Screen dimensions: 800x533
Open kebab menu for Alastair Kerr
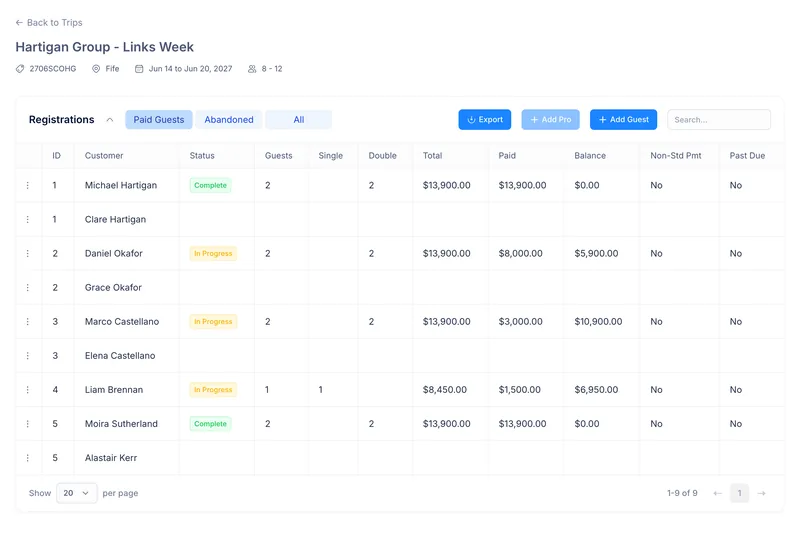(x=28, y=458)
